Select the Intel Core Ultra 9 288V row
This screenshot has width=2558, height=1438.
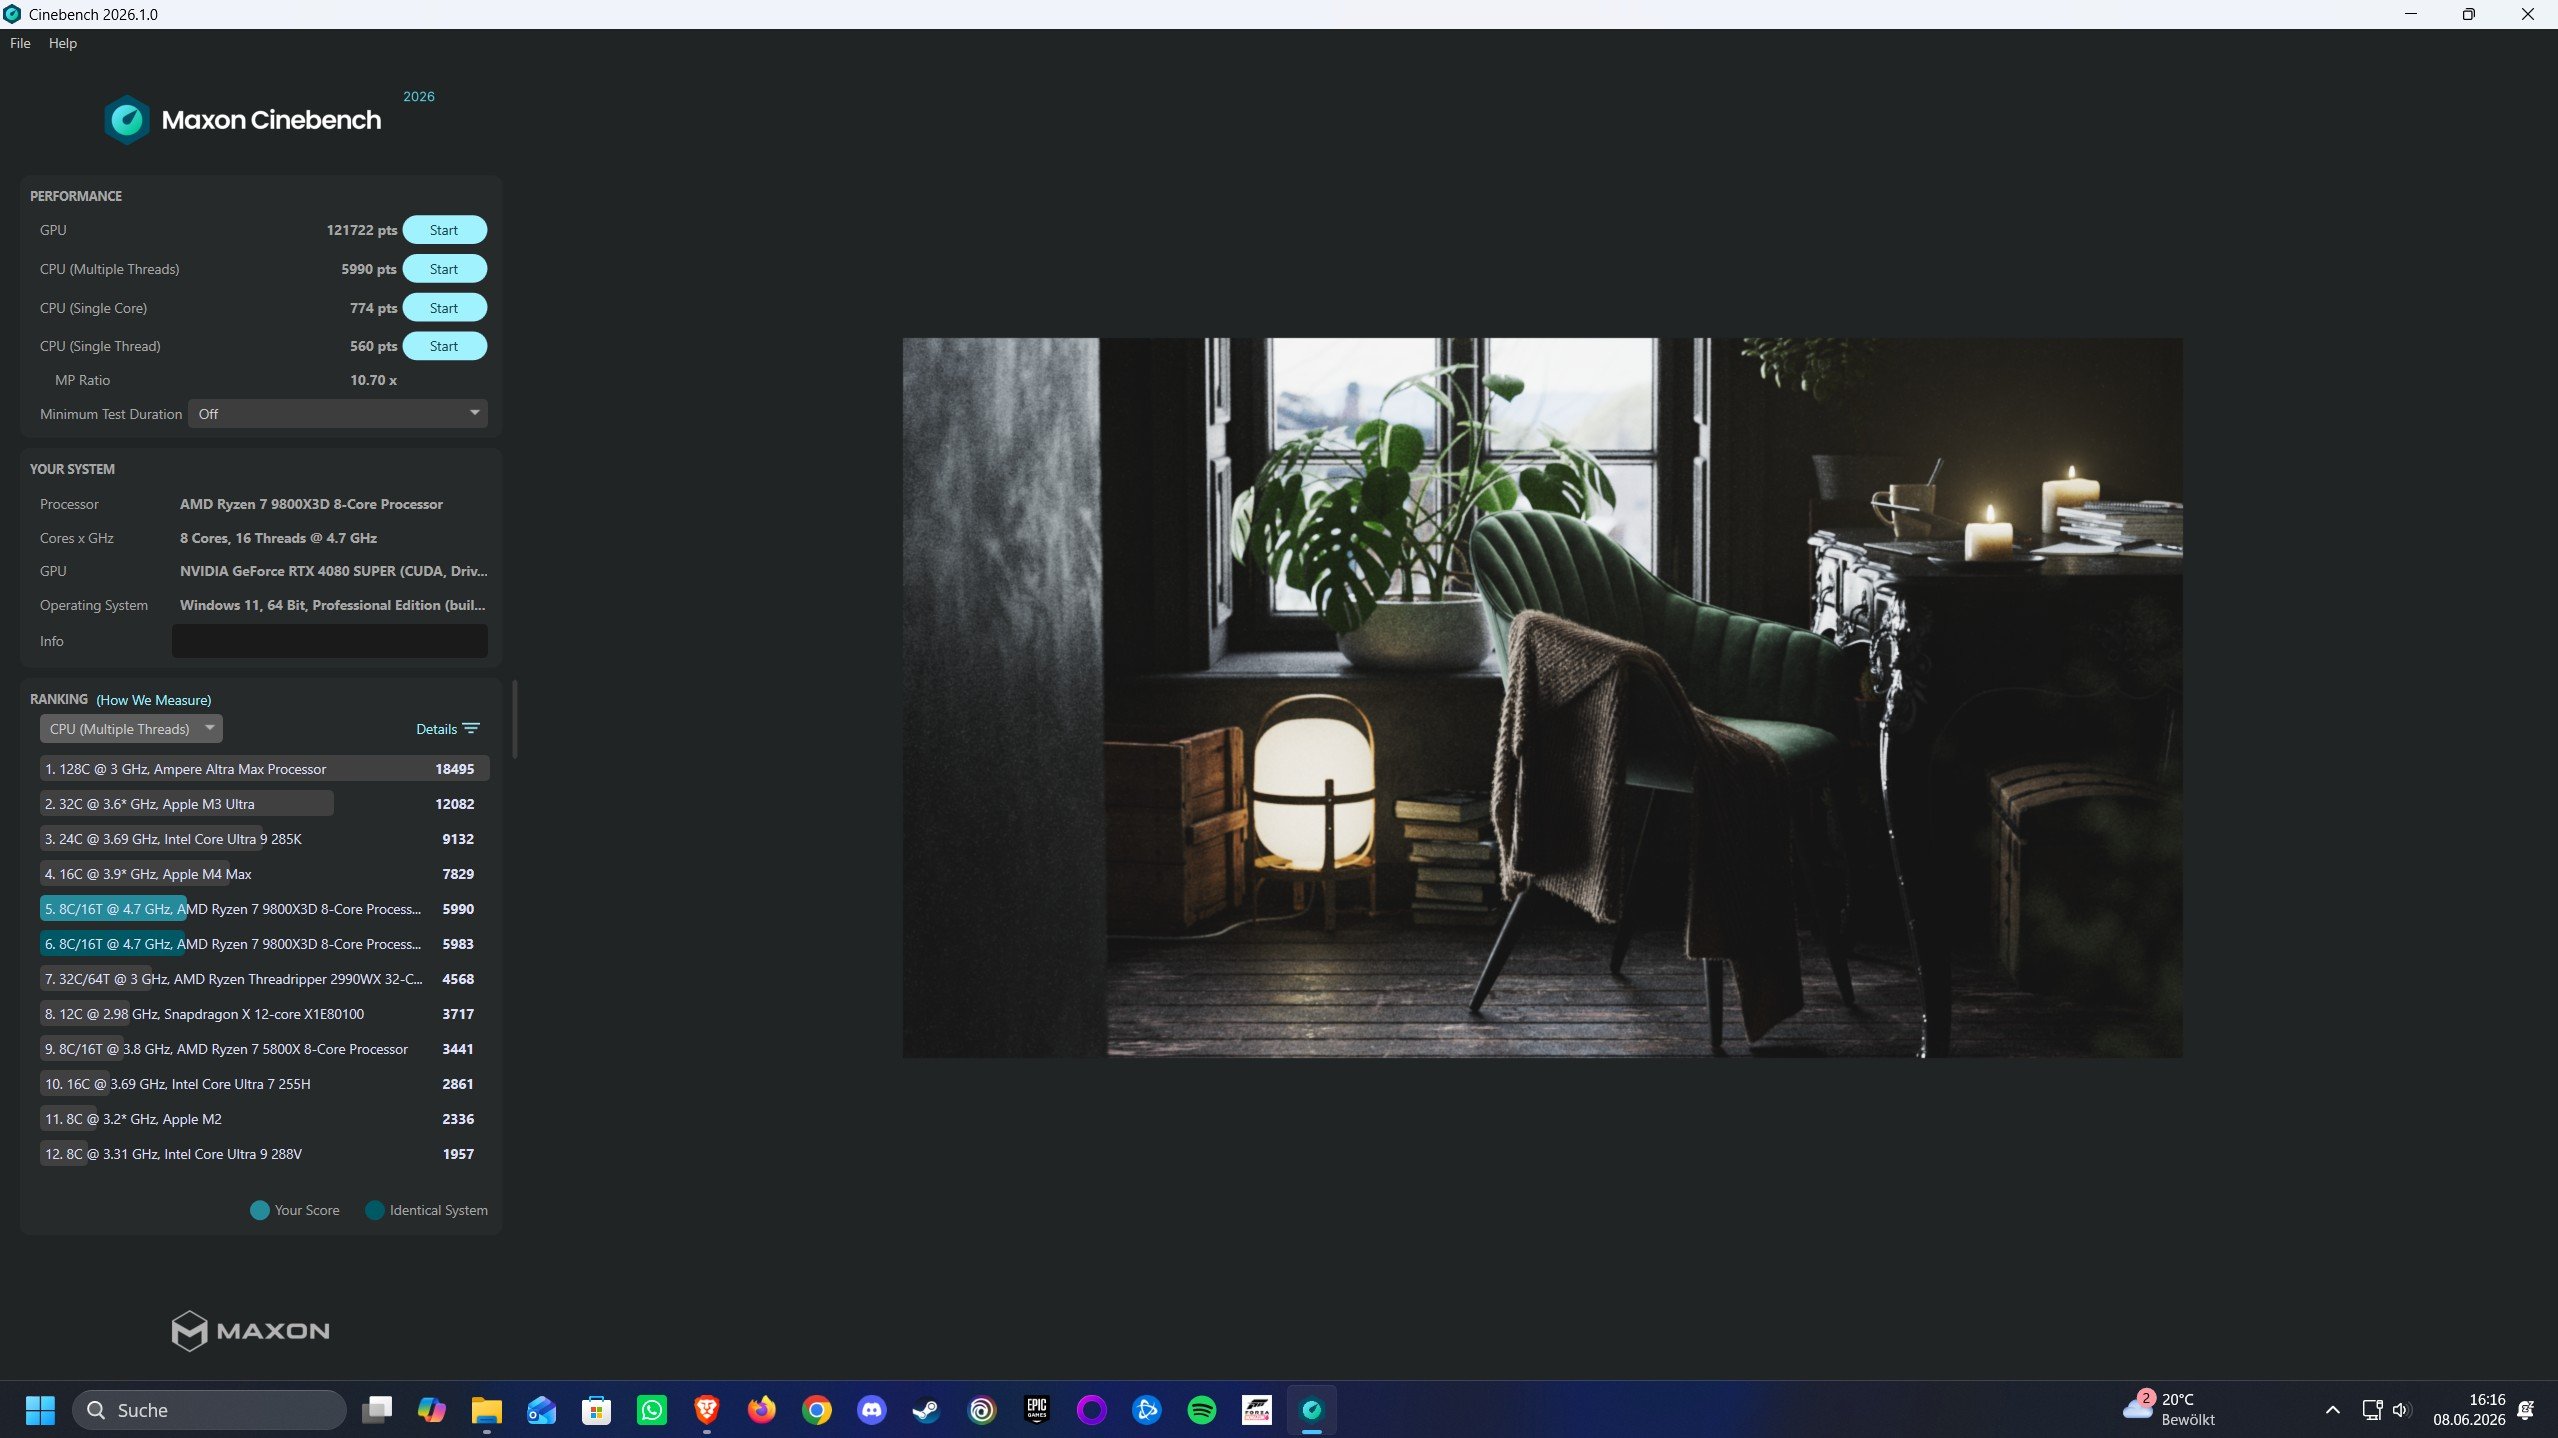(x=265, y=1154)
